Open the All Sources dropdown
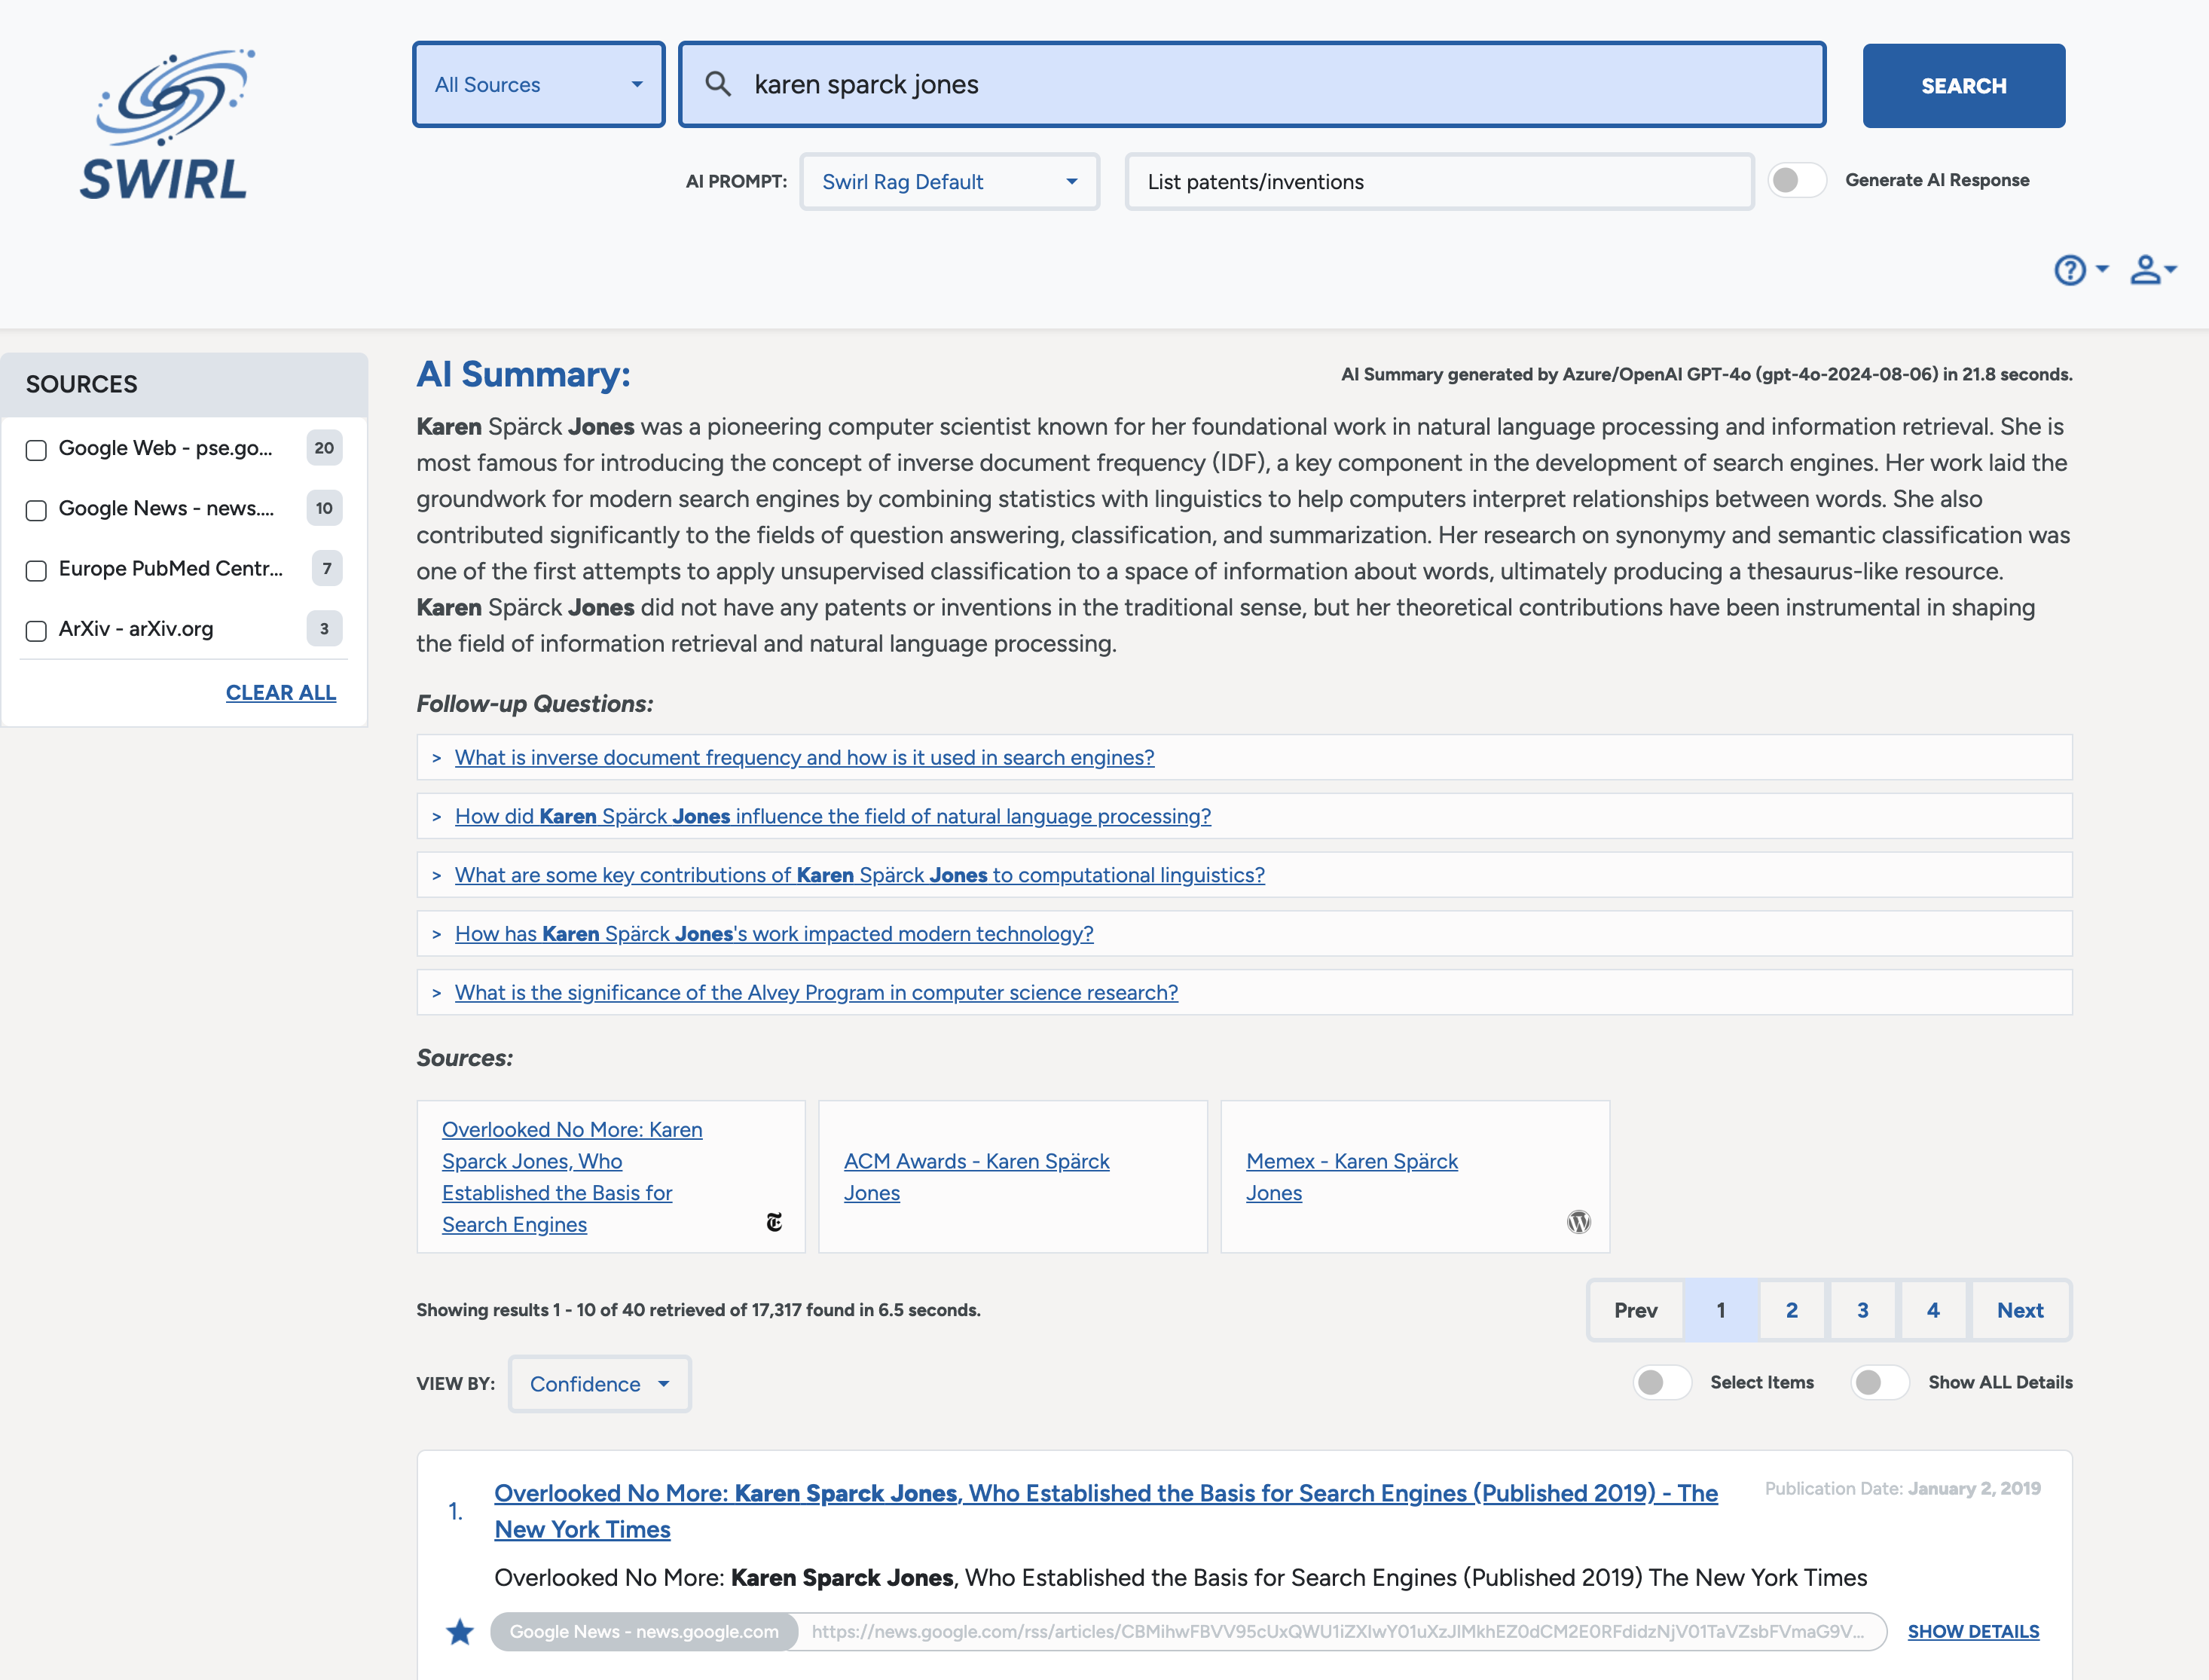The width and height of the screenshot is (2209, 1680). (x=539, y=85)
